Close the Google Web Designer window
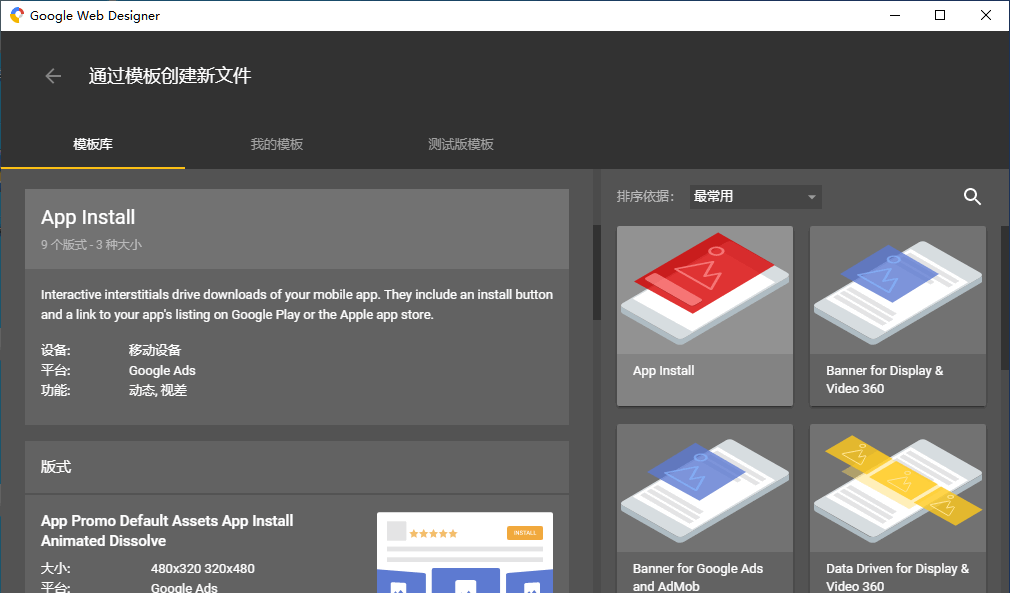The height and width of the screenshot is (616, 1010). pyautogui.click(x=986, y=15)
